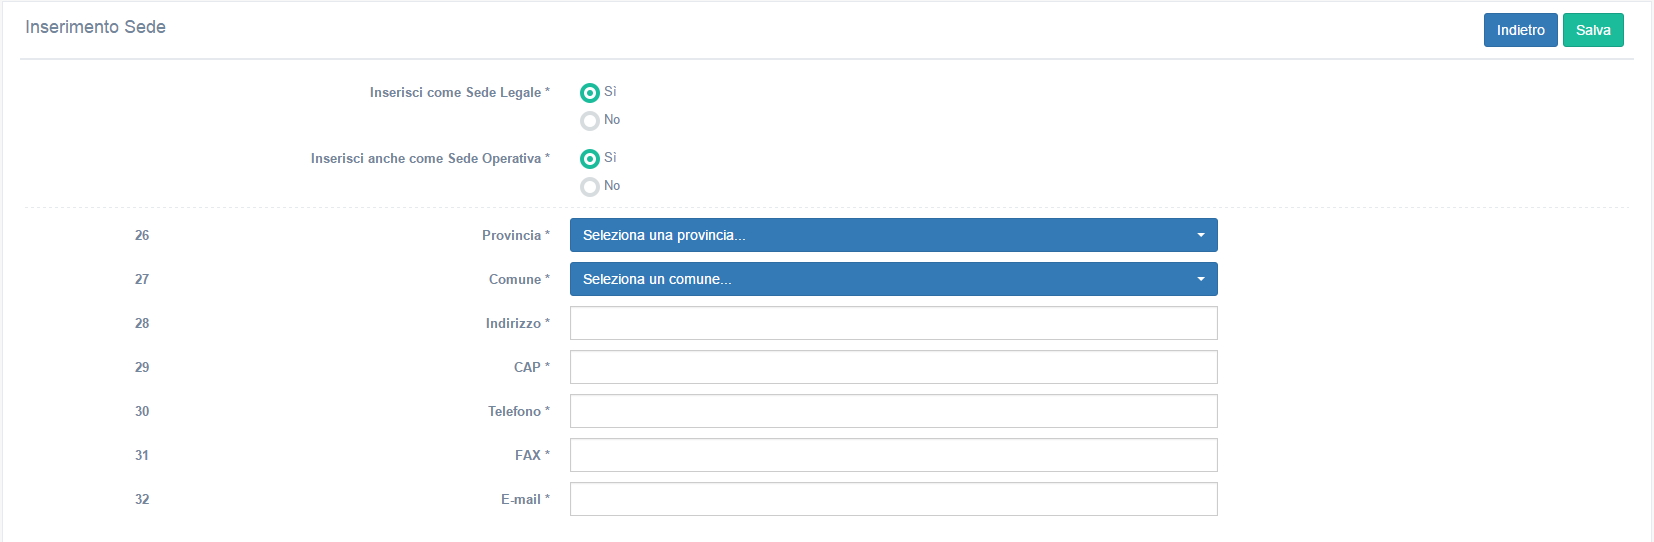The width and height of the screenshot is (1654, 542).
Task: Choose Si for Sede Operativa
Action: point(590,159)
